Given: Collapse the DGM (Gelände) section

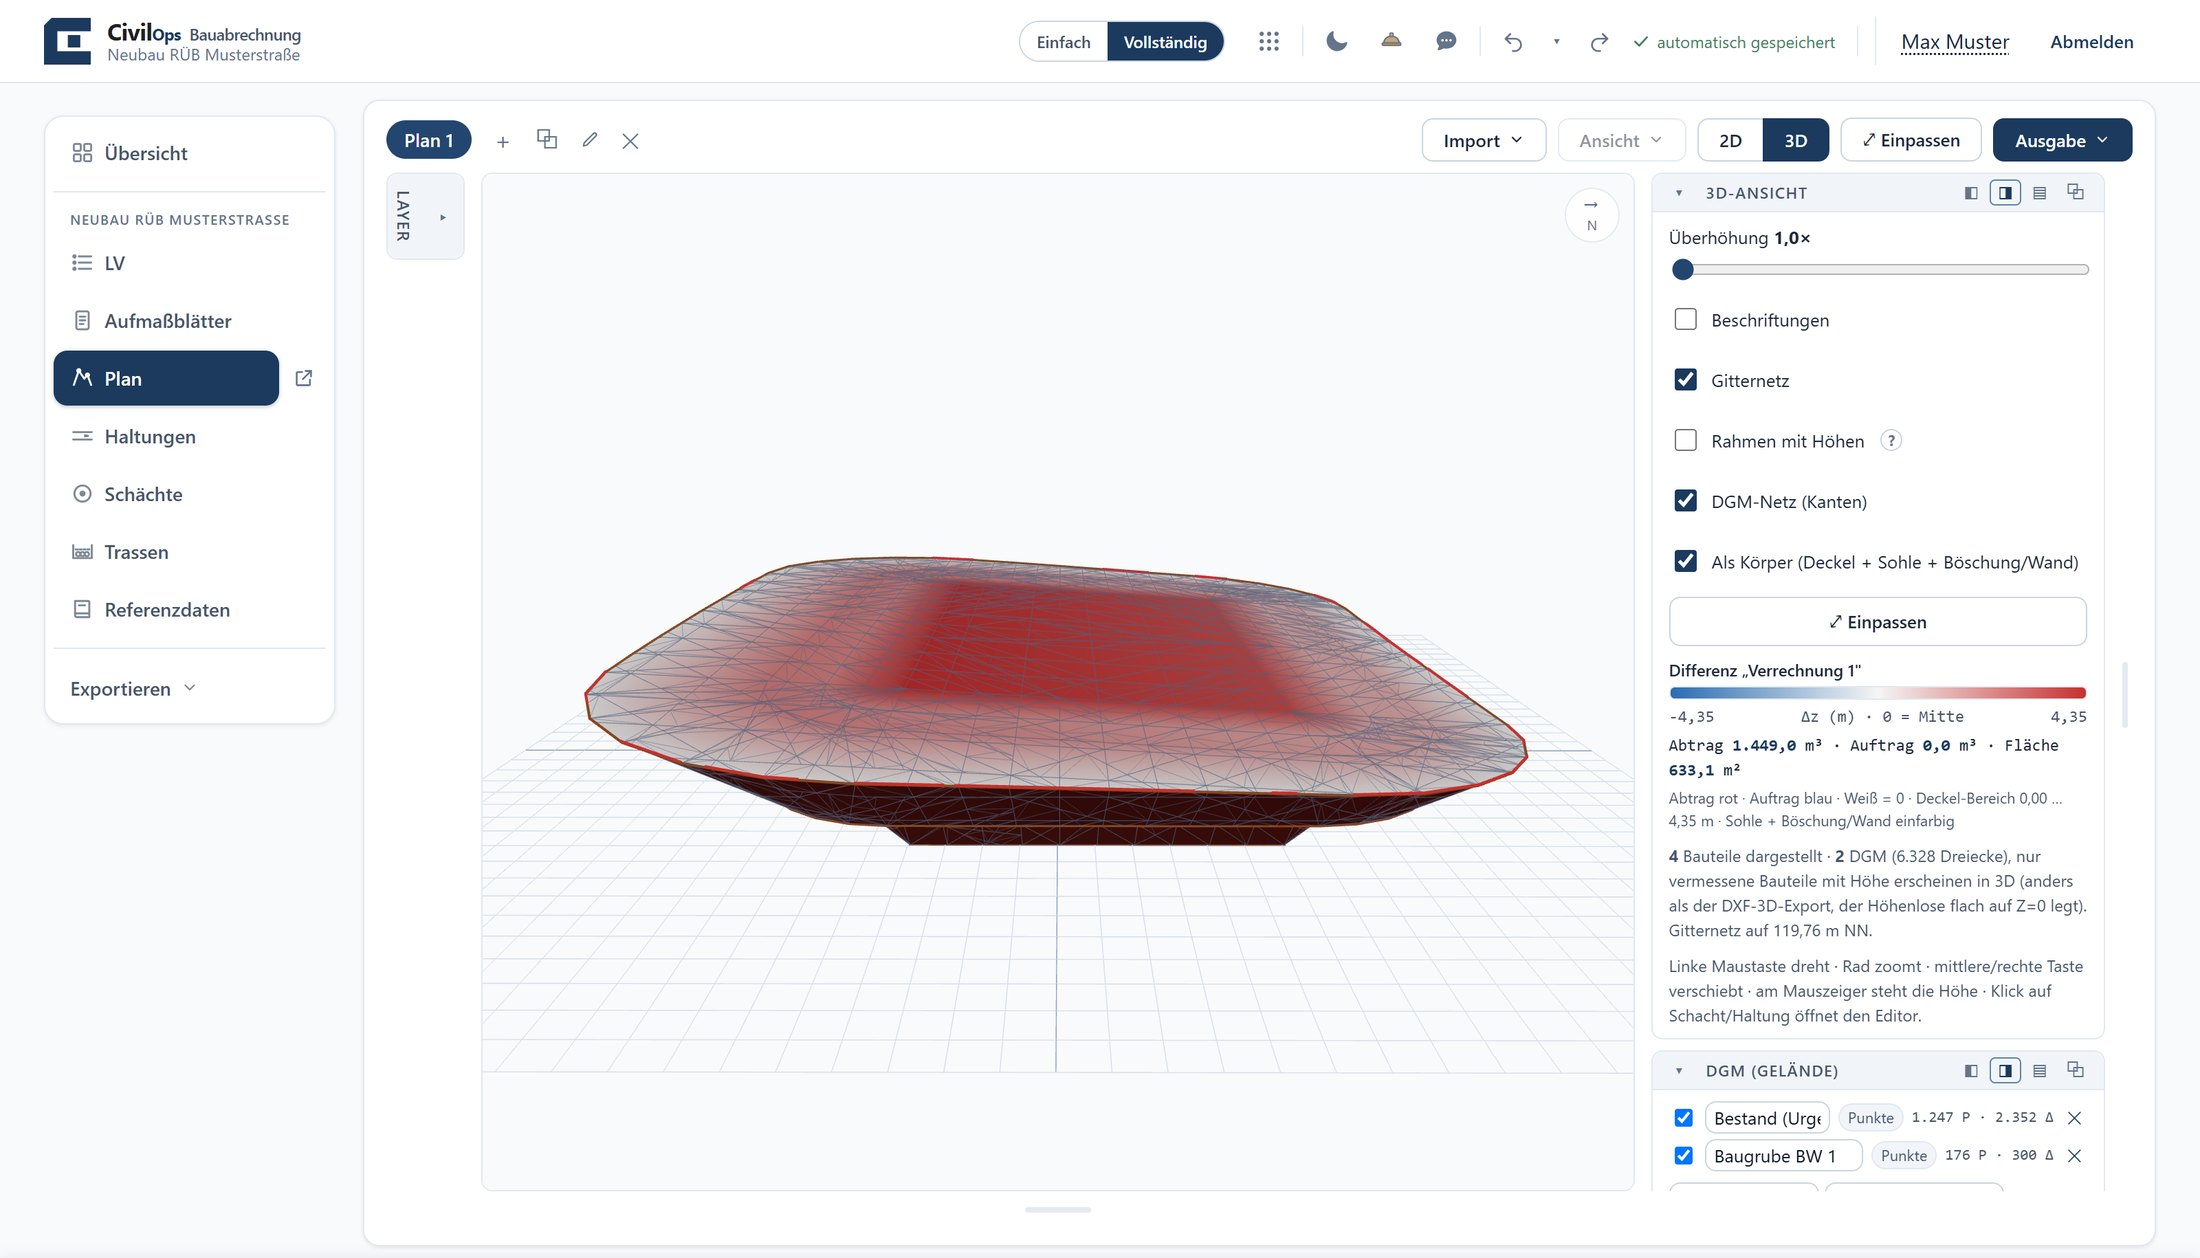Looking at the screenshot, I should (1679, 1071).
